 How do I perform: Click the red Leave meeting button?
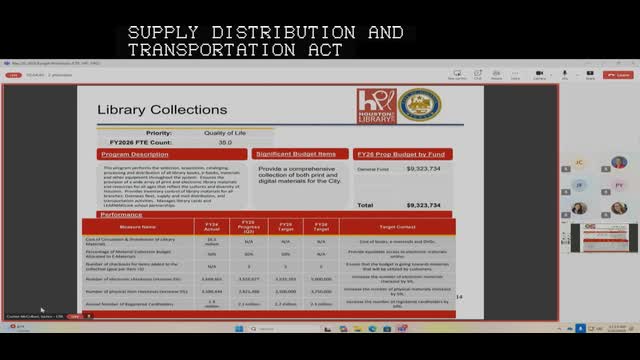[618, 75]
